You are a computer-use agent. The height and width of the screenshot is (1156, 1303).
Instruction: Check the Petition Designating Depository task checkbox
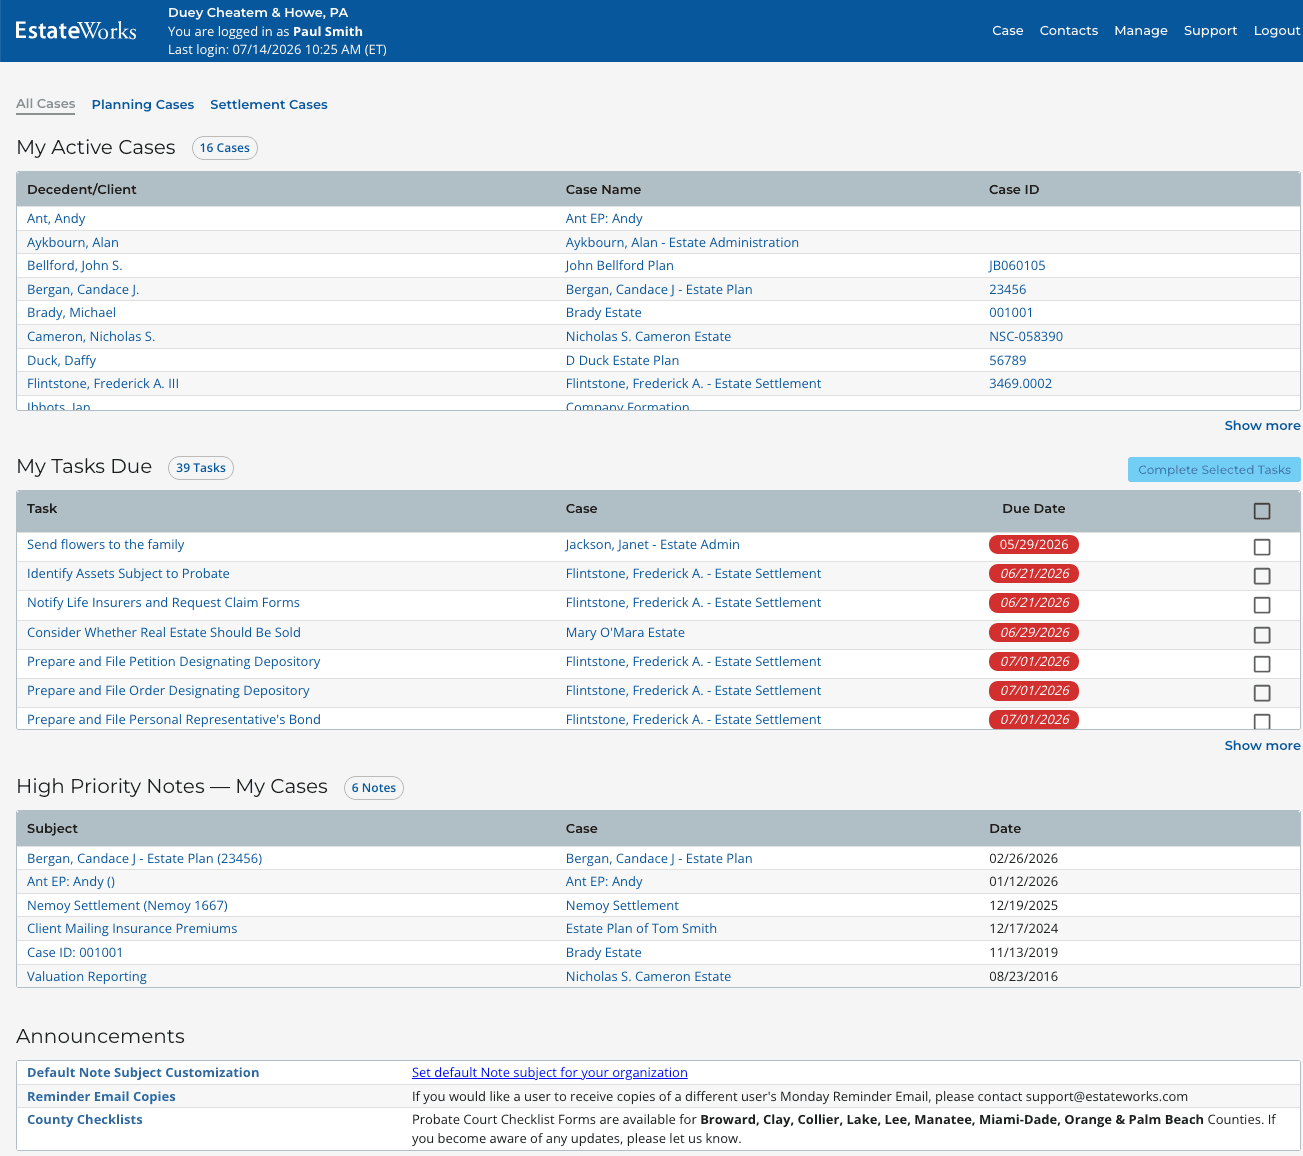1262,664
